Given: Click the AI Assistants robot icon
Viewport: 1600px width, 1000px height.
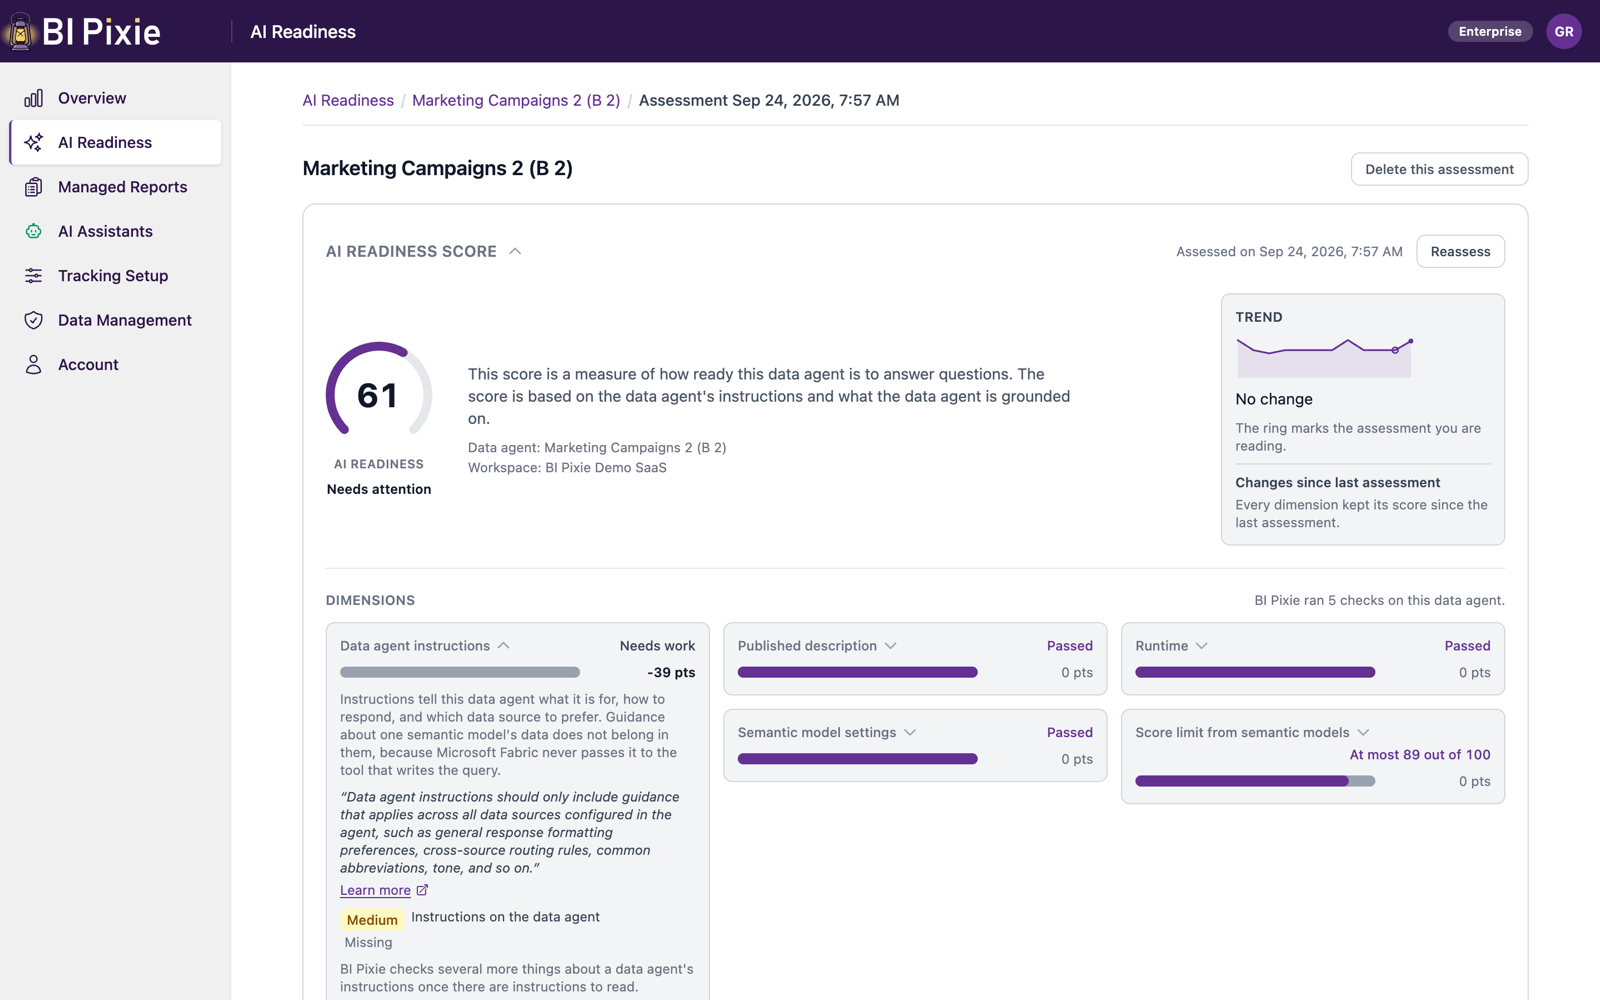Looking at the screenshot, I should [34, 231].
